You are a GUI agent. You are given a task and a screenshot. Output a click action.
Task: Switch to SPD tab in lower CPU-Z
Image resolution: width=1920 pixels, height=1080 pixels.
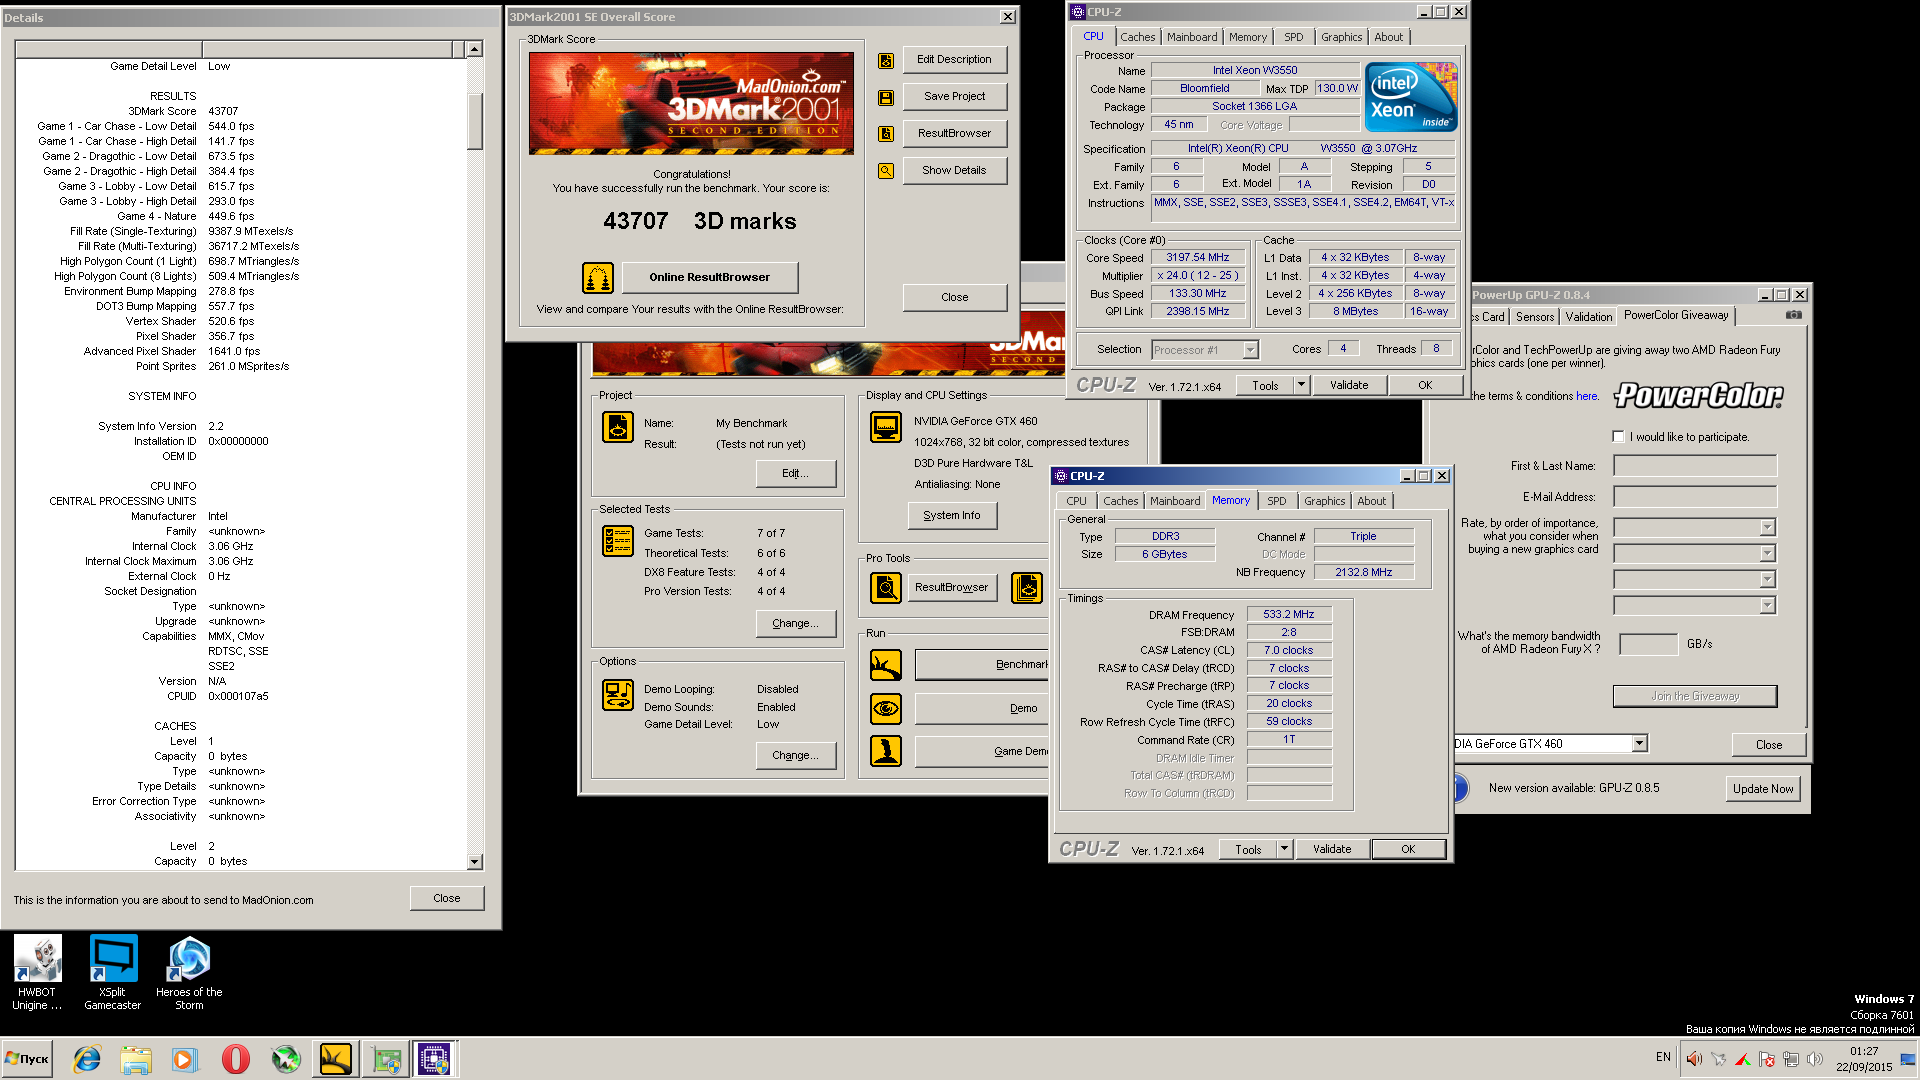[x=1277, y=501]
